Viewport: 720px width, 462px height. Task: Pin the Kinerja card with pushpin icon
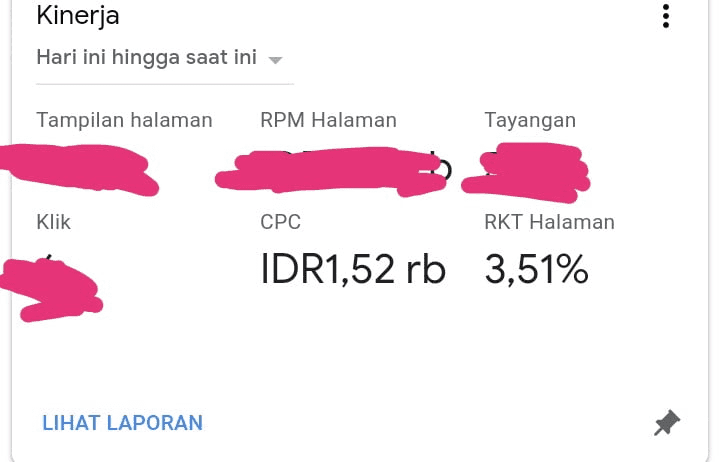[x=667, y=423]
